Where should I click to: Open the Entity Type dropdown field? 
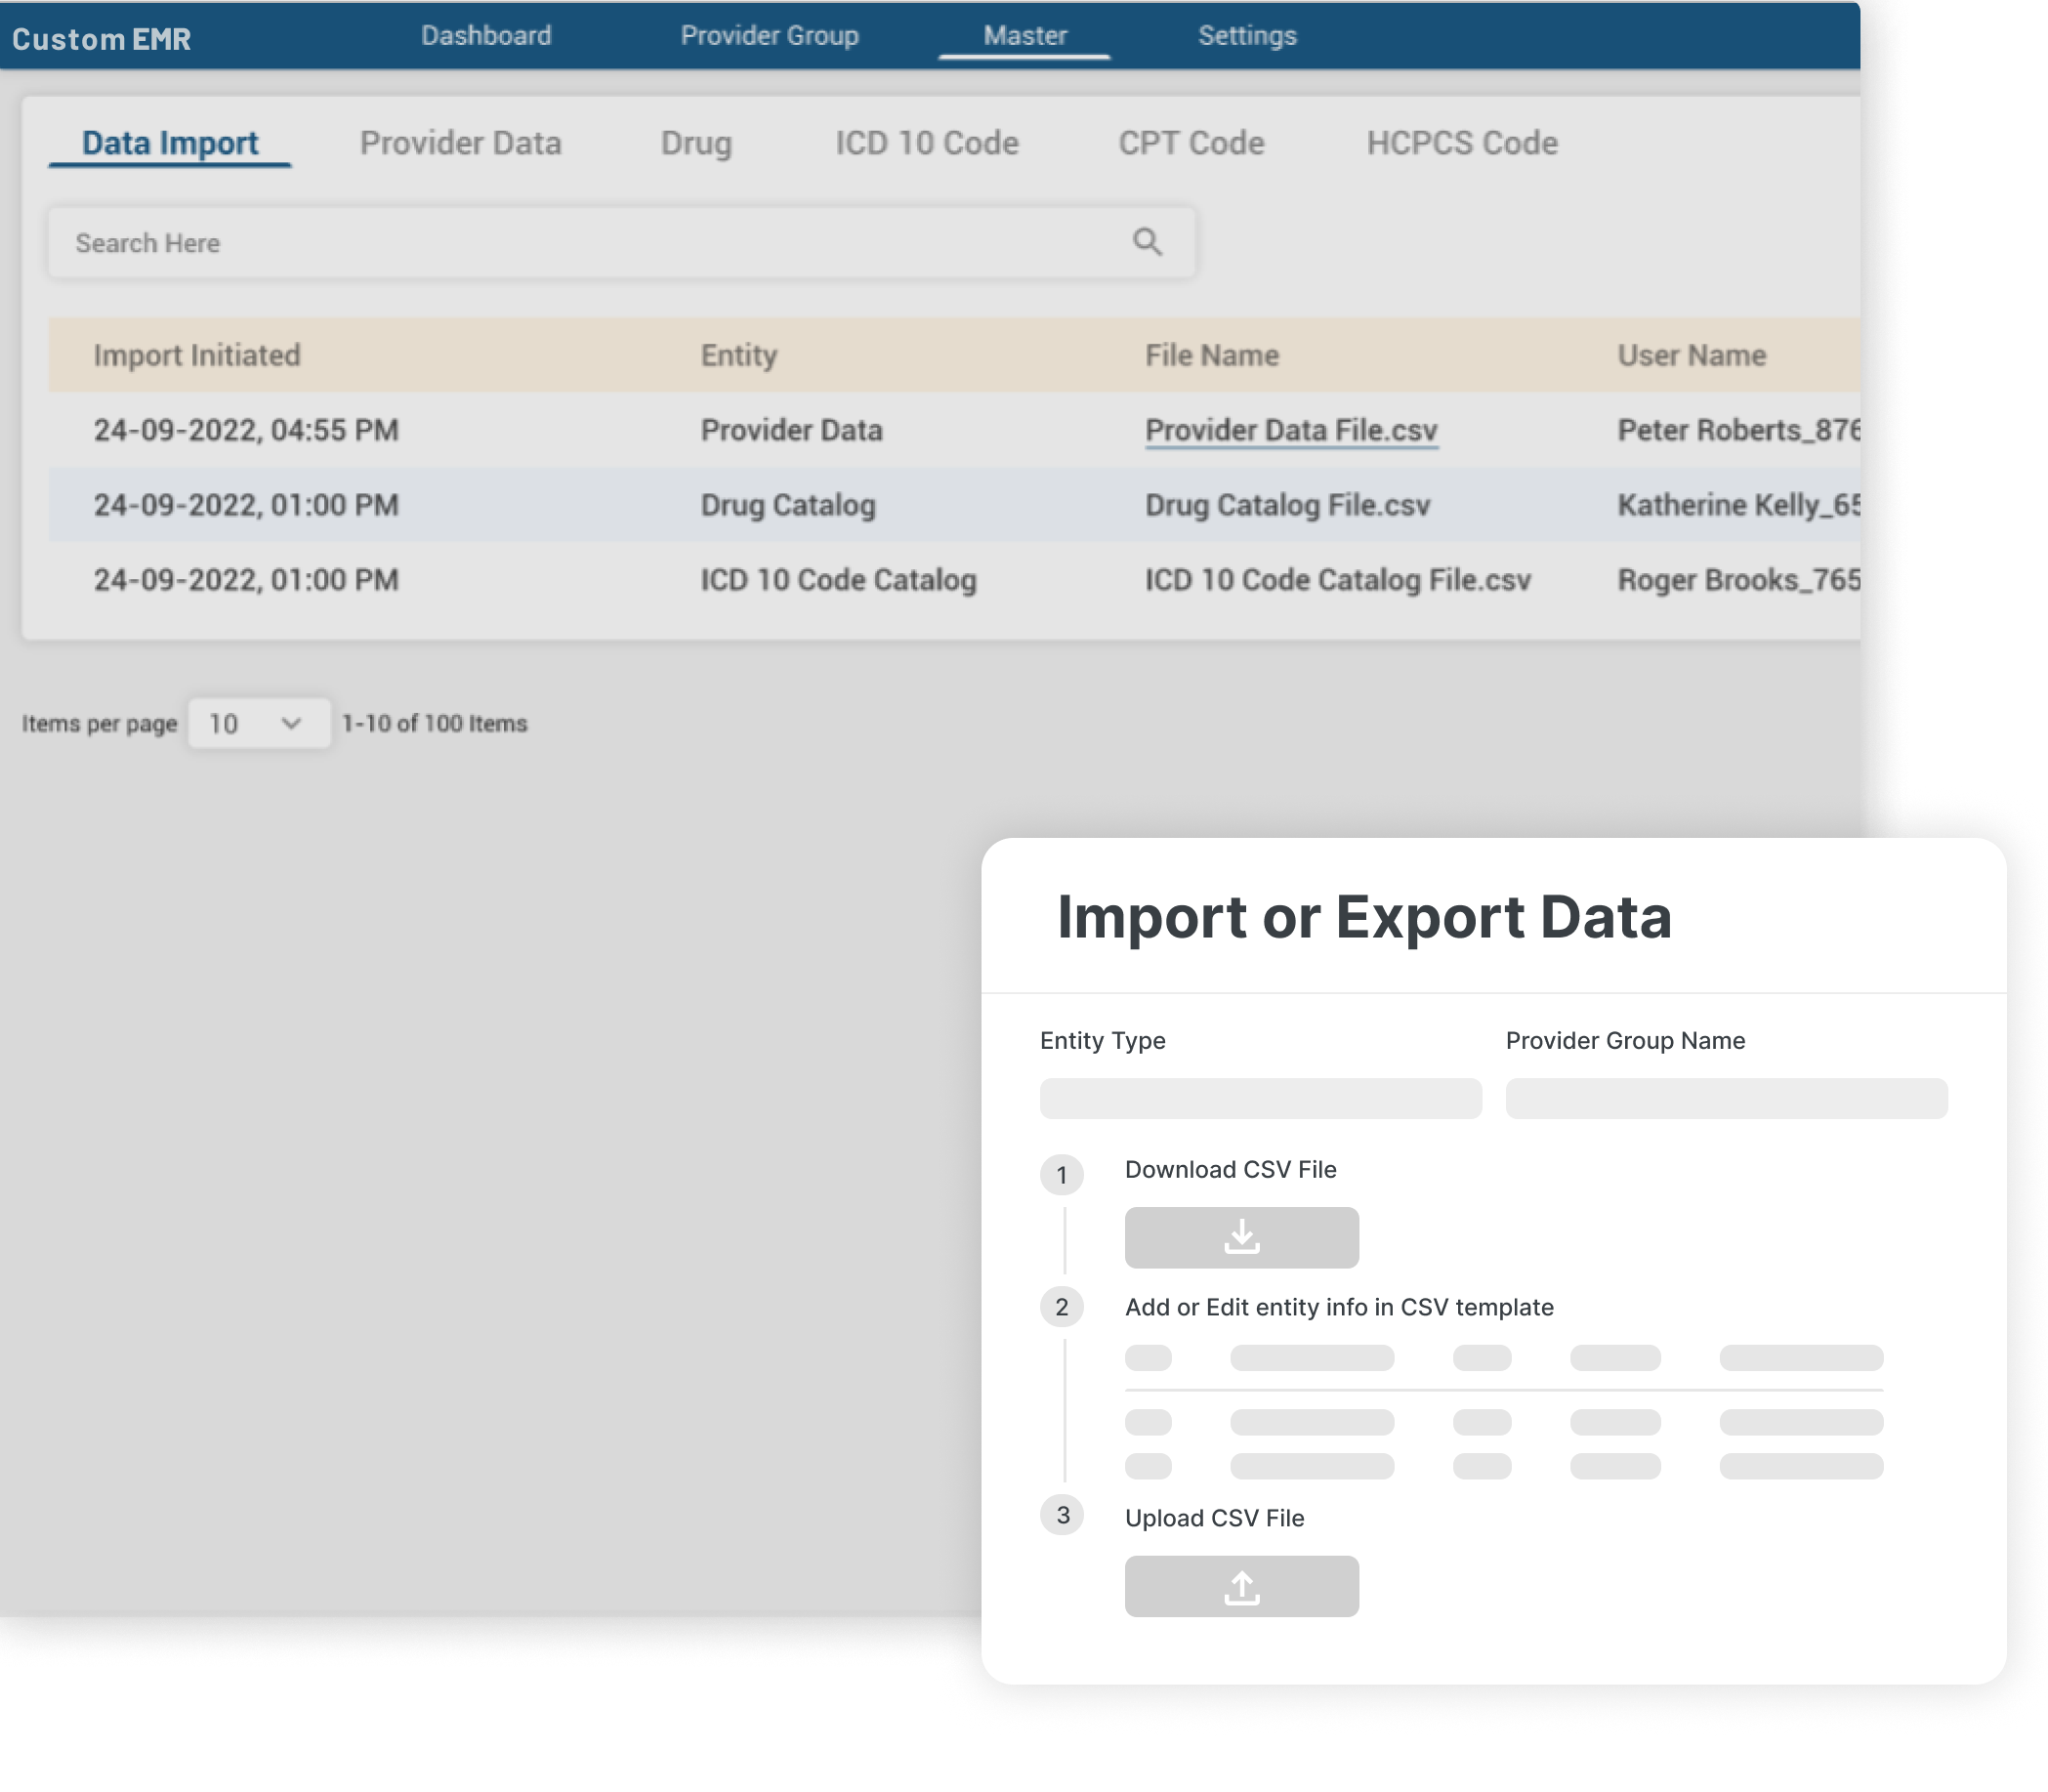coord(1260,1098)
